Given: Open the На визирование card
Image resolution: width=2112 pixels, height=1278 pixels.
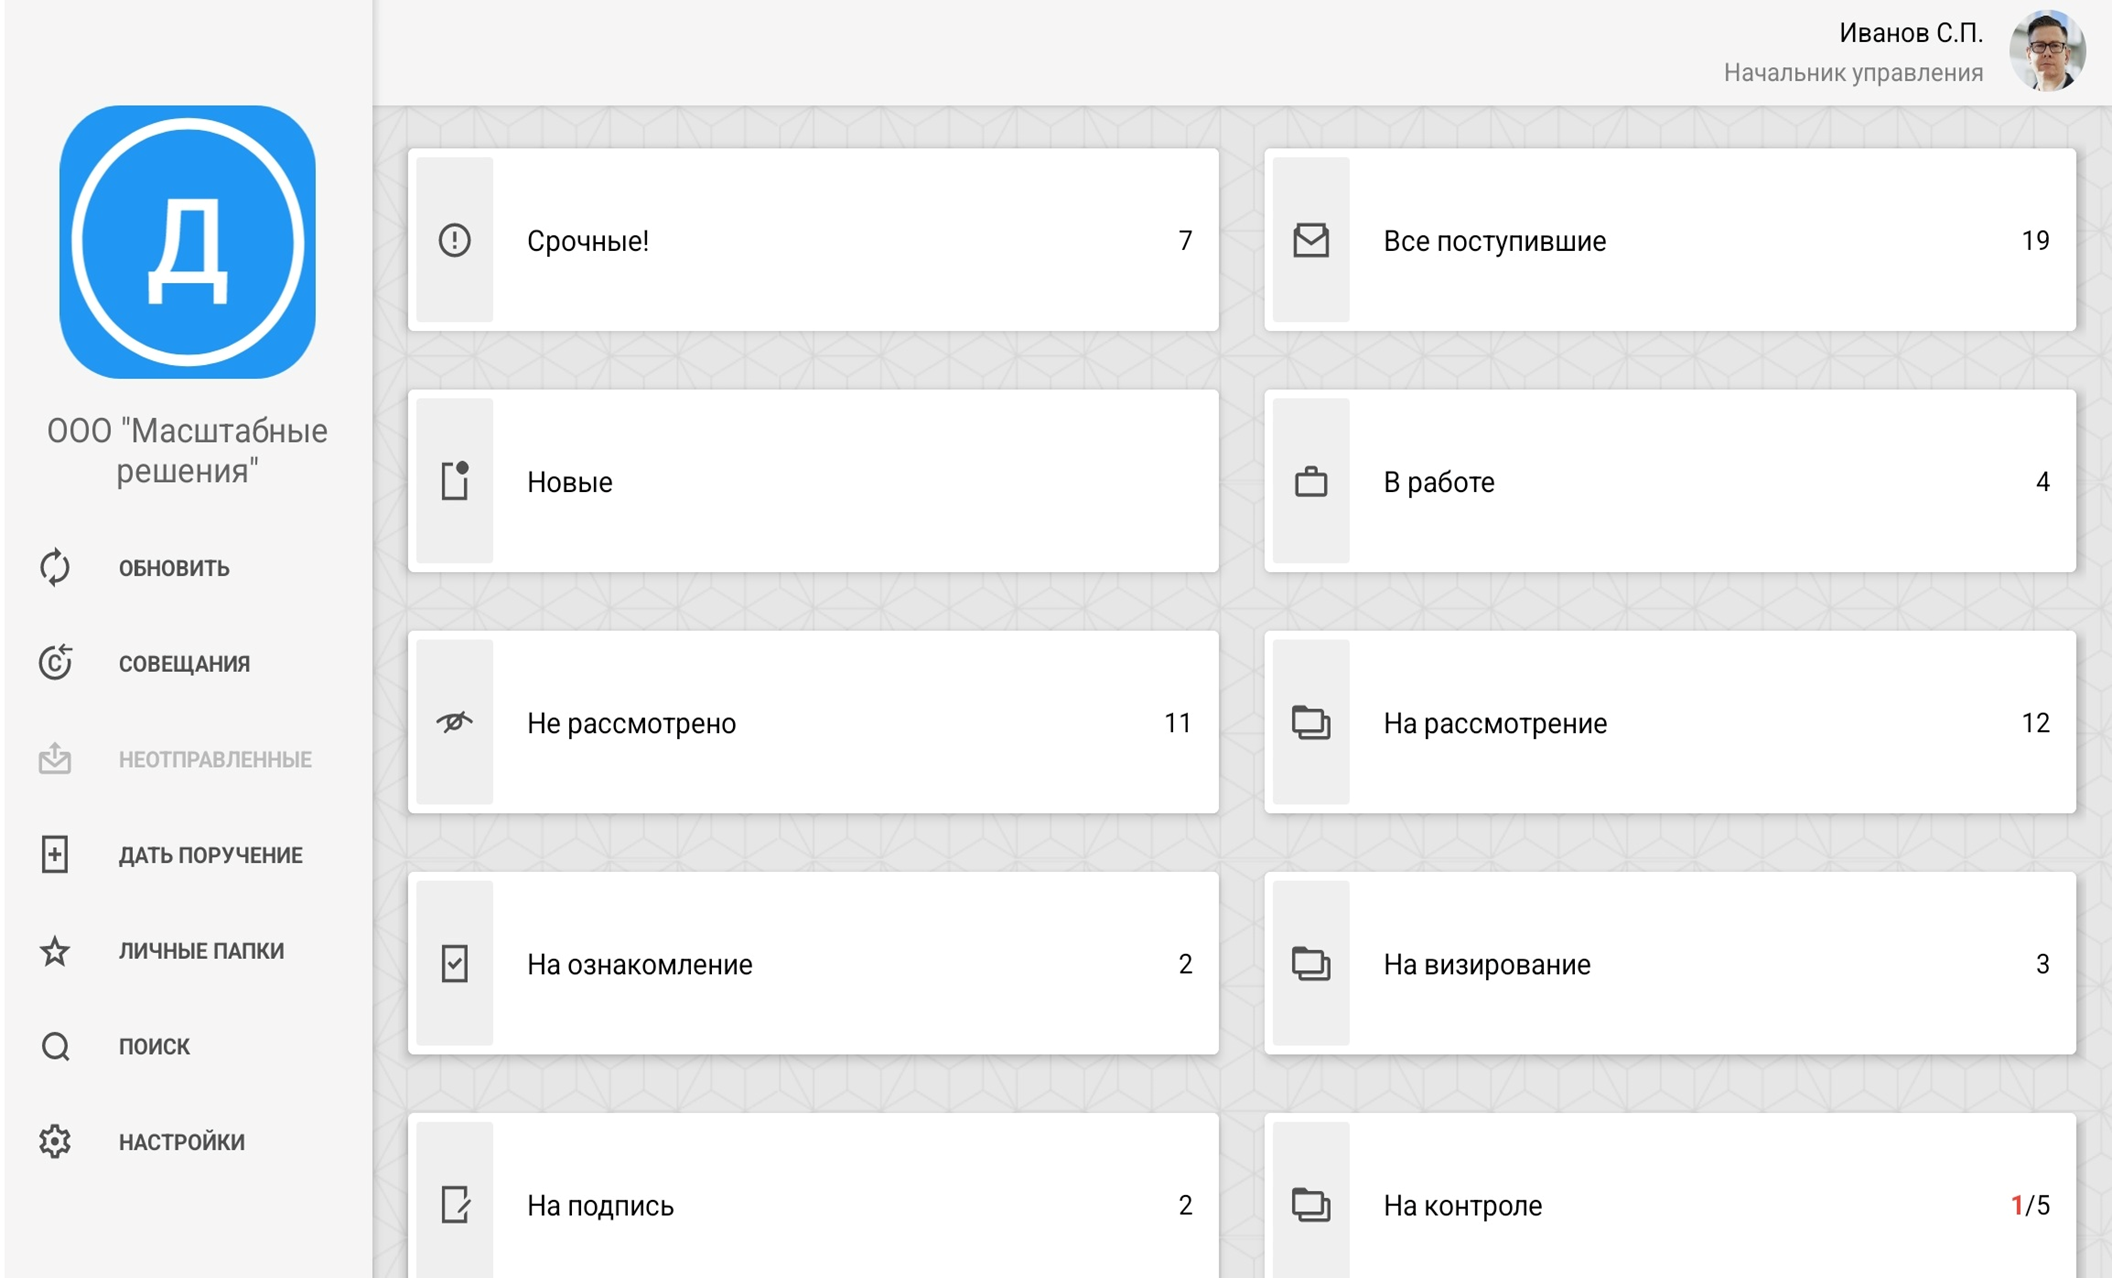Looking at the screenshot, I should coord(1670,963).
